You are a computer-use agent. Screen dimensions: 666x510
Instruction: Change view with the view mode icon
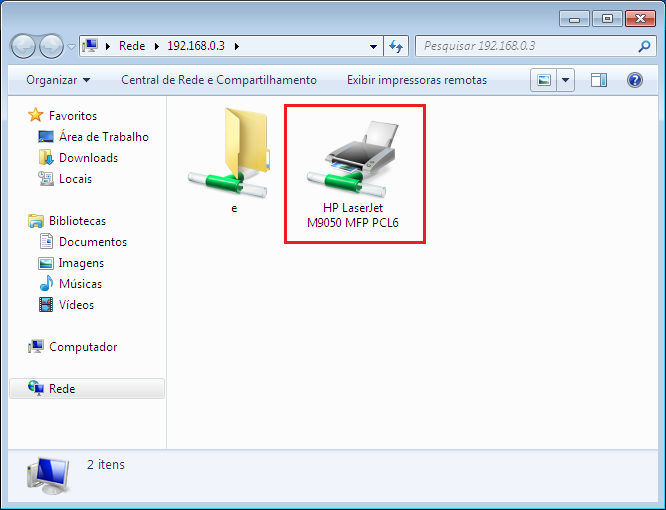pos(543,80)
